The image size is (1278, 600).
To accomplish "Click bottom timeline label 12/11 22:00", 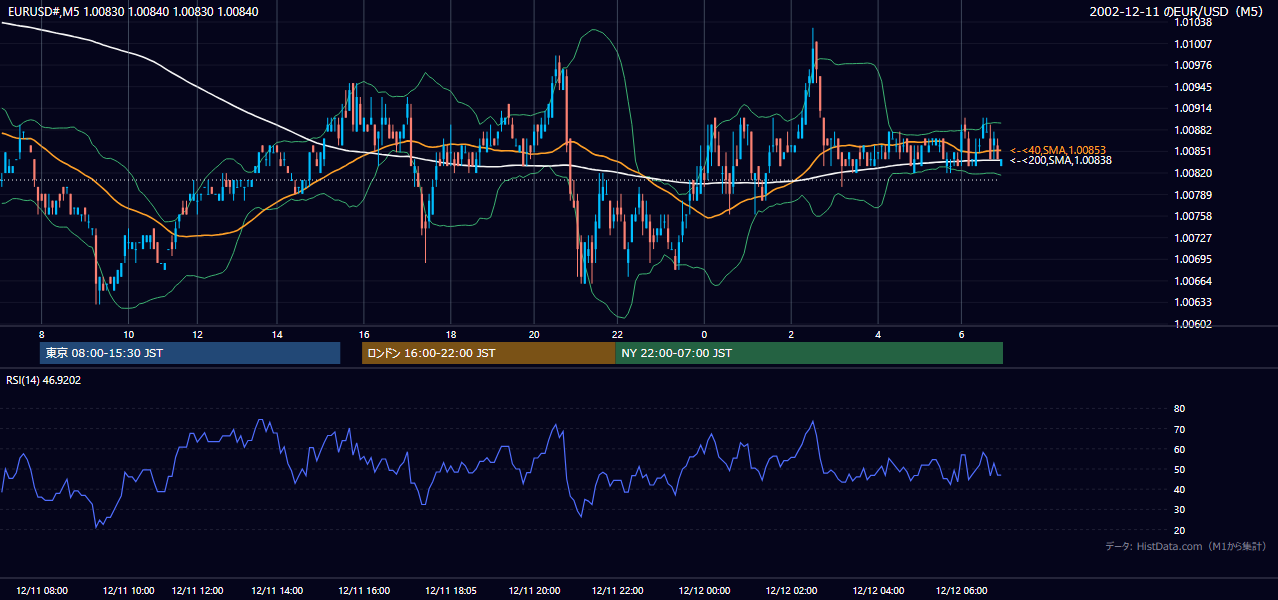I will coord(619,591).
